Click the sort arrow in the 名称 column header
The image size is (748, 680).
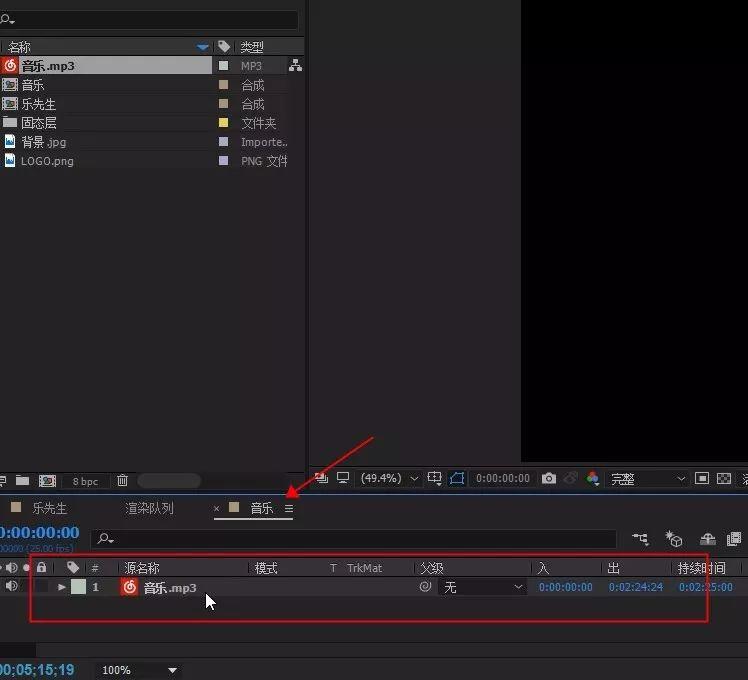click(x=202, y=47)
